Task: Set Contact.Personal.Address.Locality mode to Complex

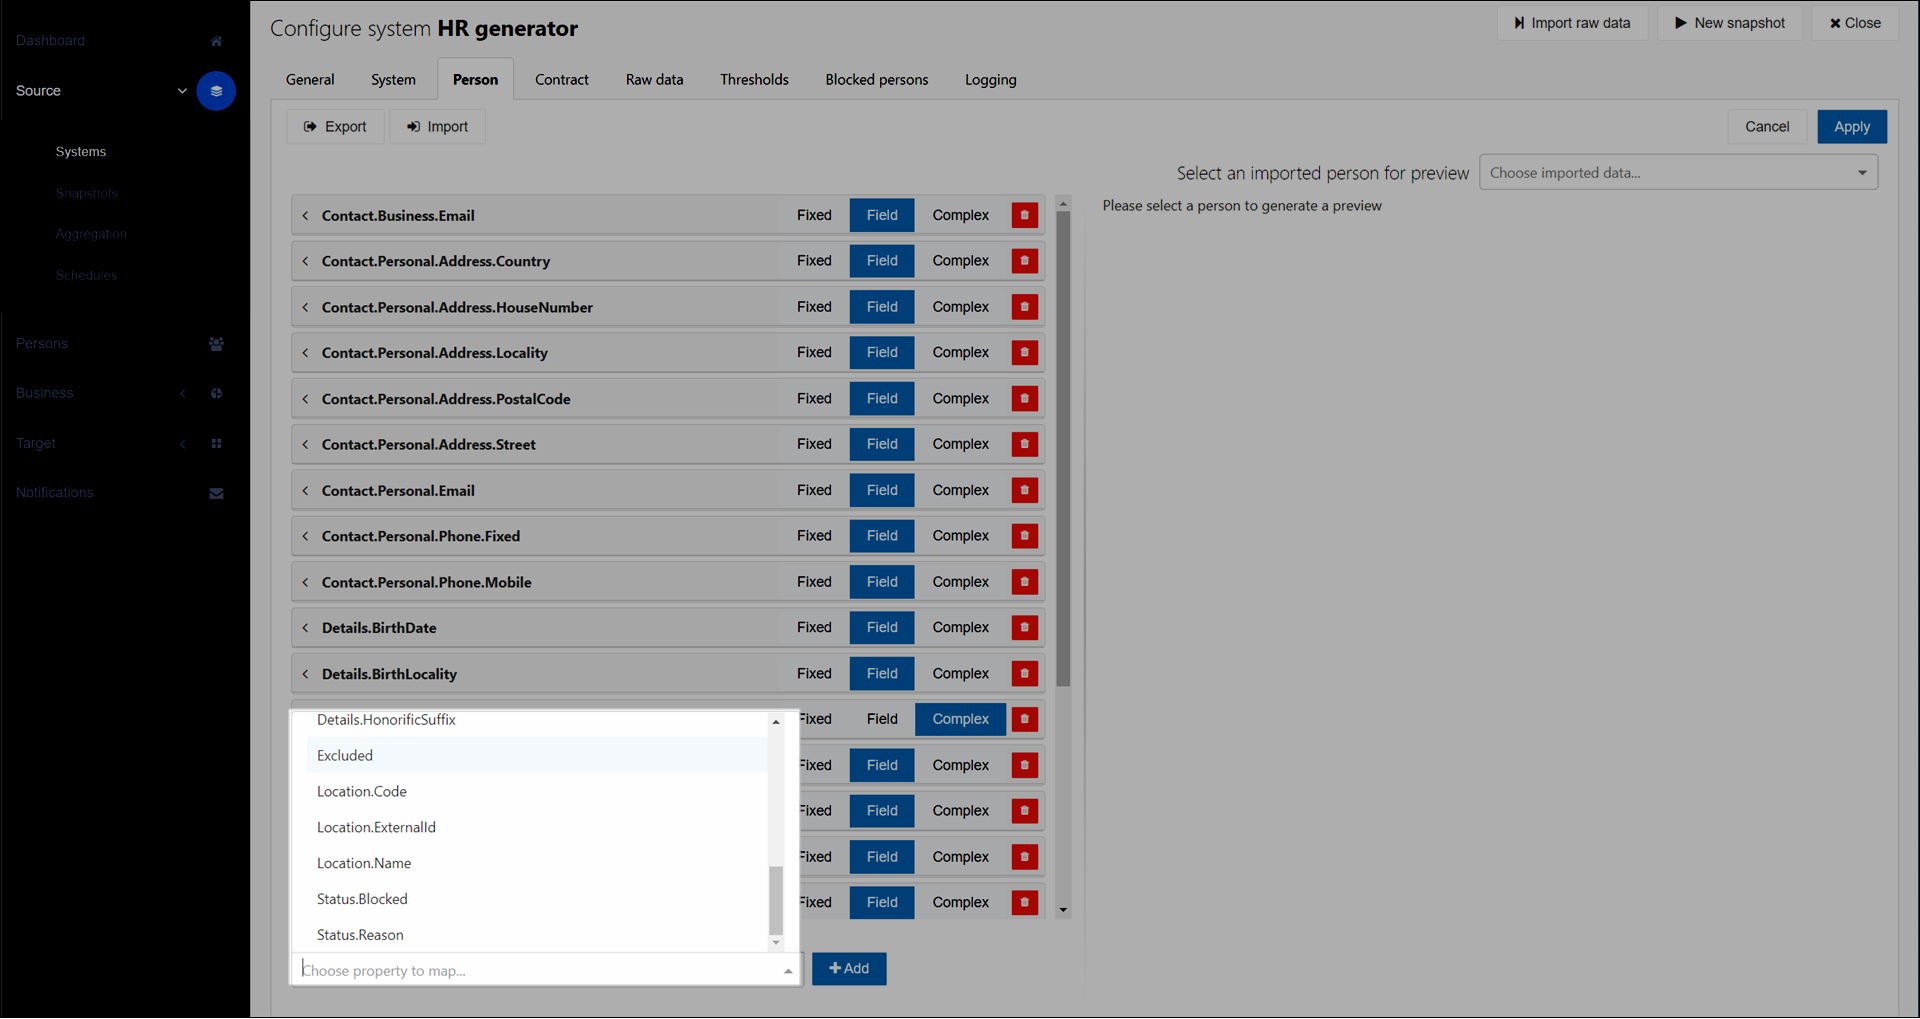Action: pyautogui.click(x=960, y=352)
